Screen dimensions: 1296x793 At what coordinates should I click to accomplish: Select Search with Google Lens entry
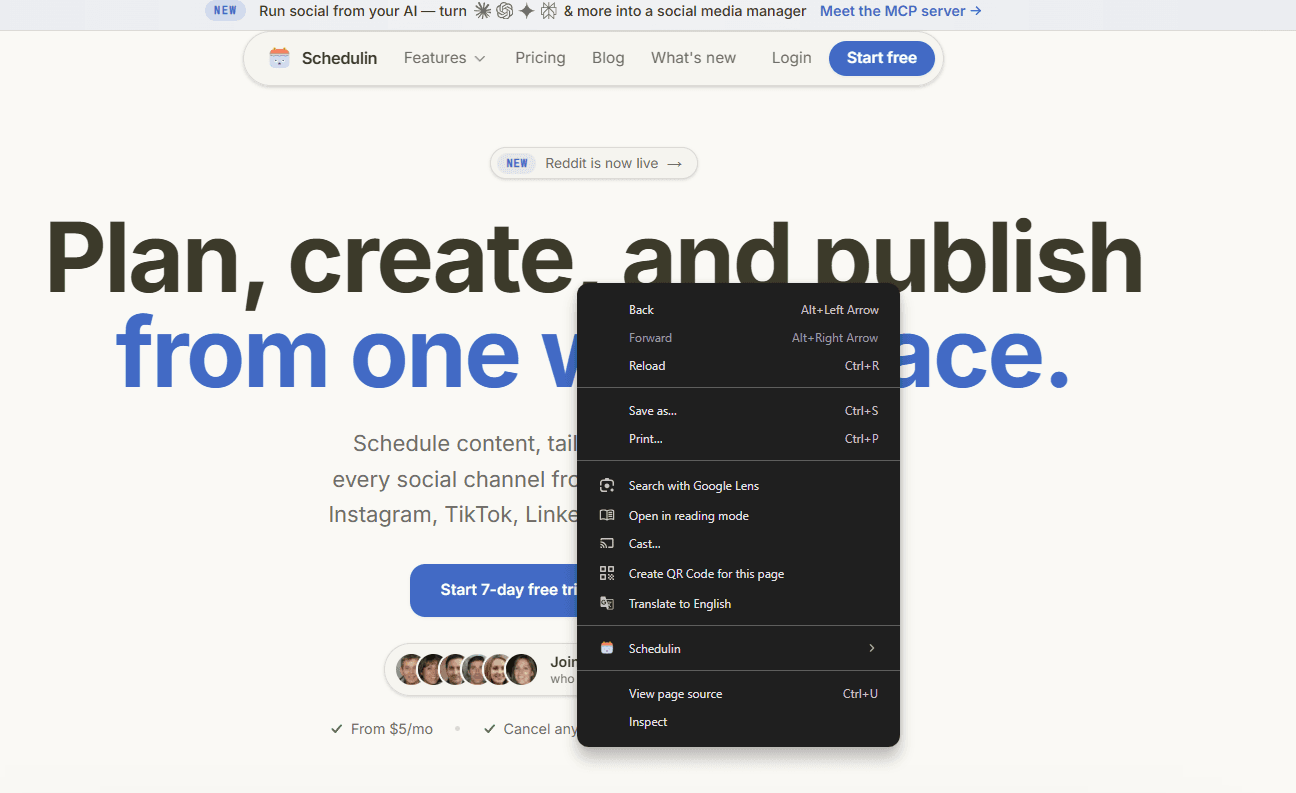coord(739,486)
